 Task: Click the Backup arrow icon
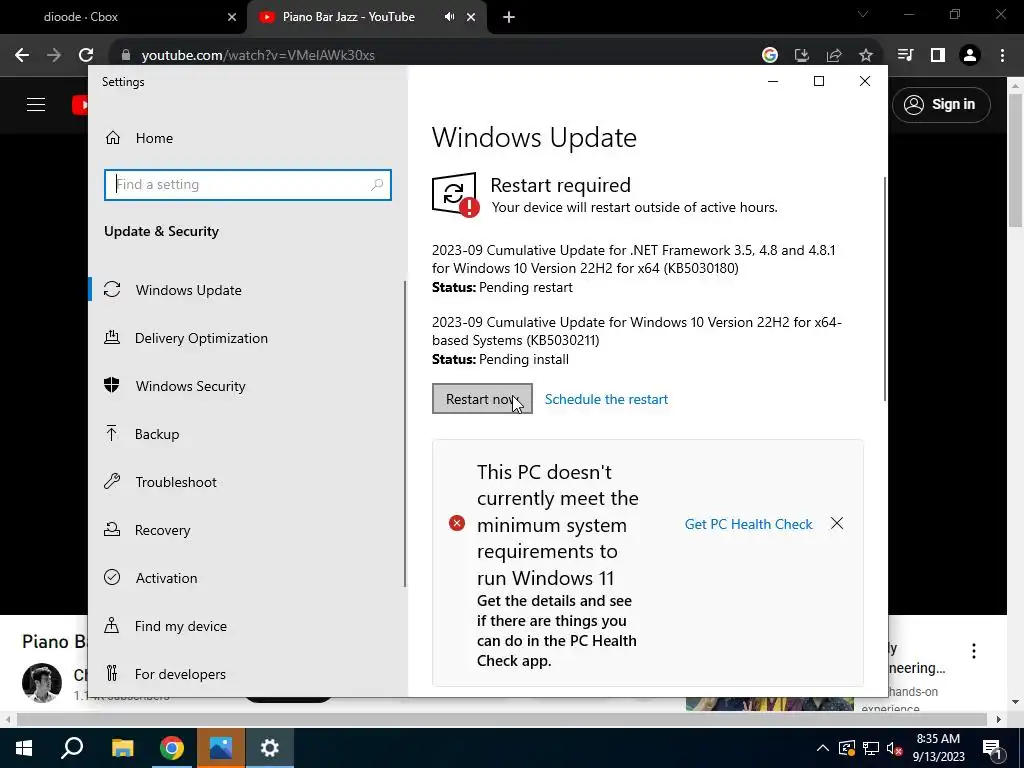pyautogui.click(x=112, y=434)
